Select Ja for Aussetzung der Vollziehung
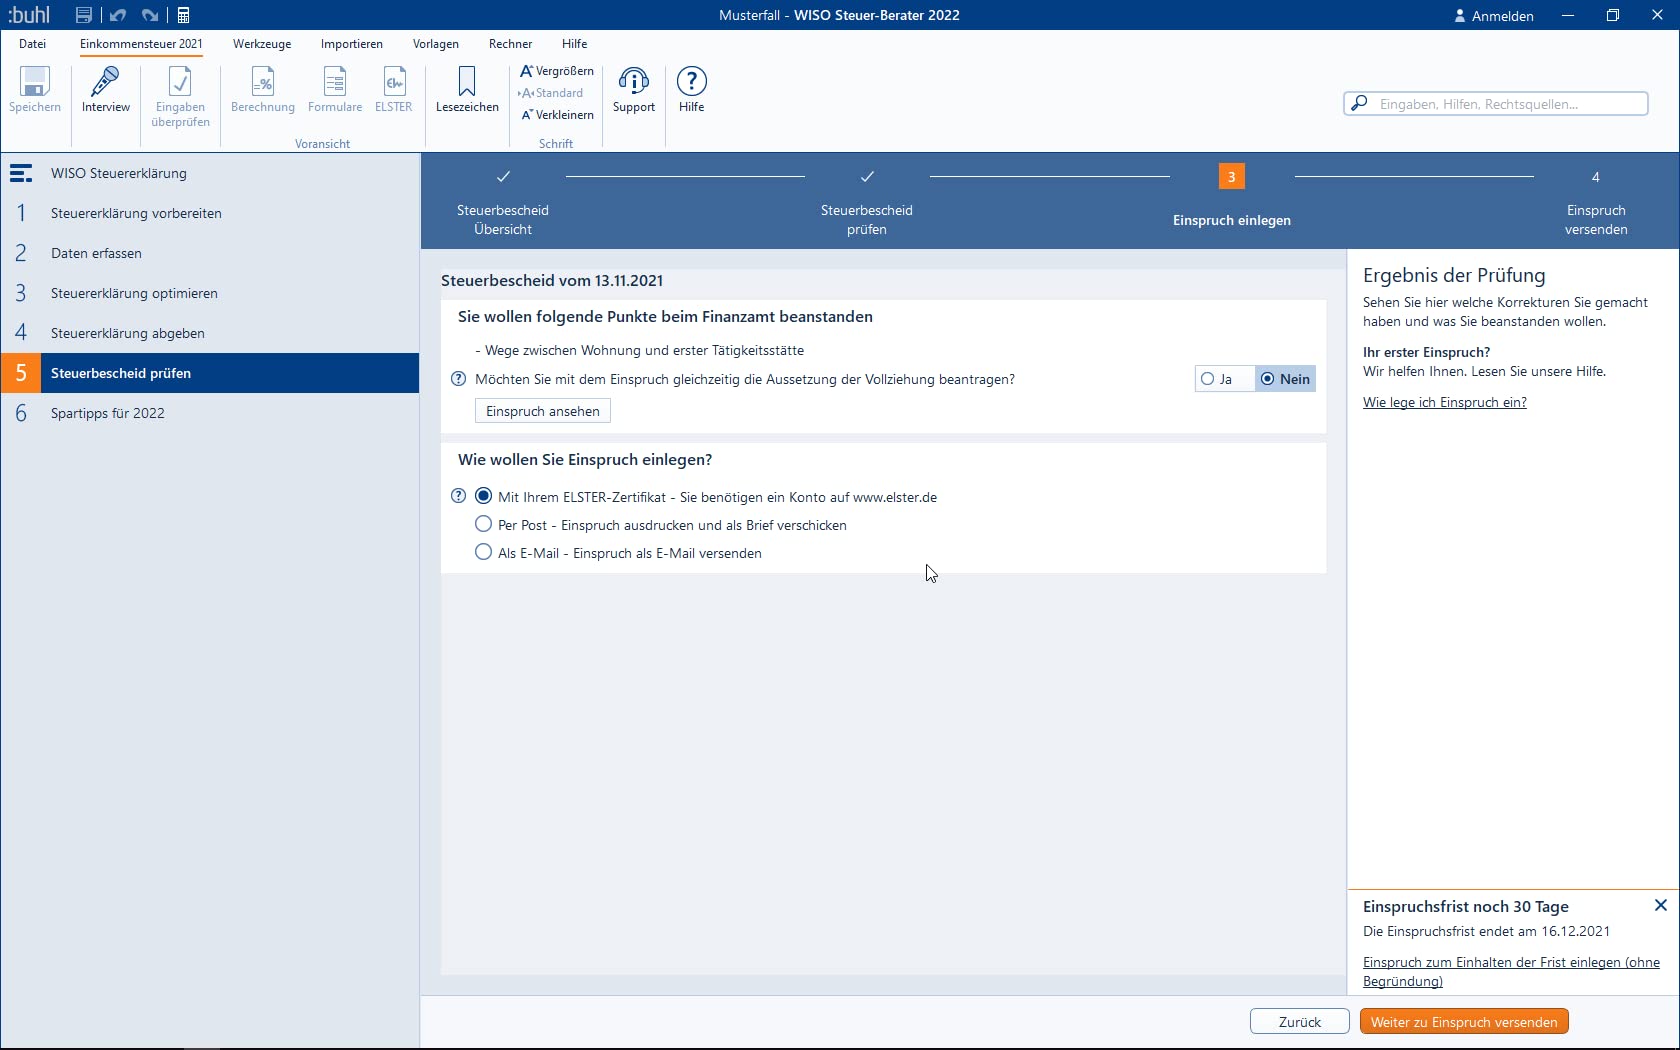This screenshot has height=1050, width=1680. (1225, 379)
